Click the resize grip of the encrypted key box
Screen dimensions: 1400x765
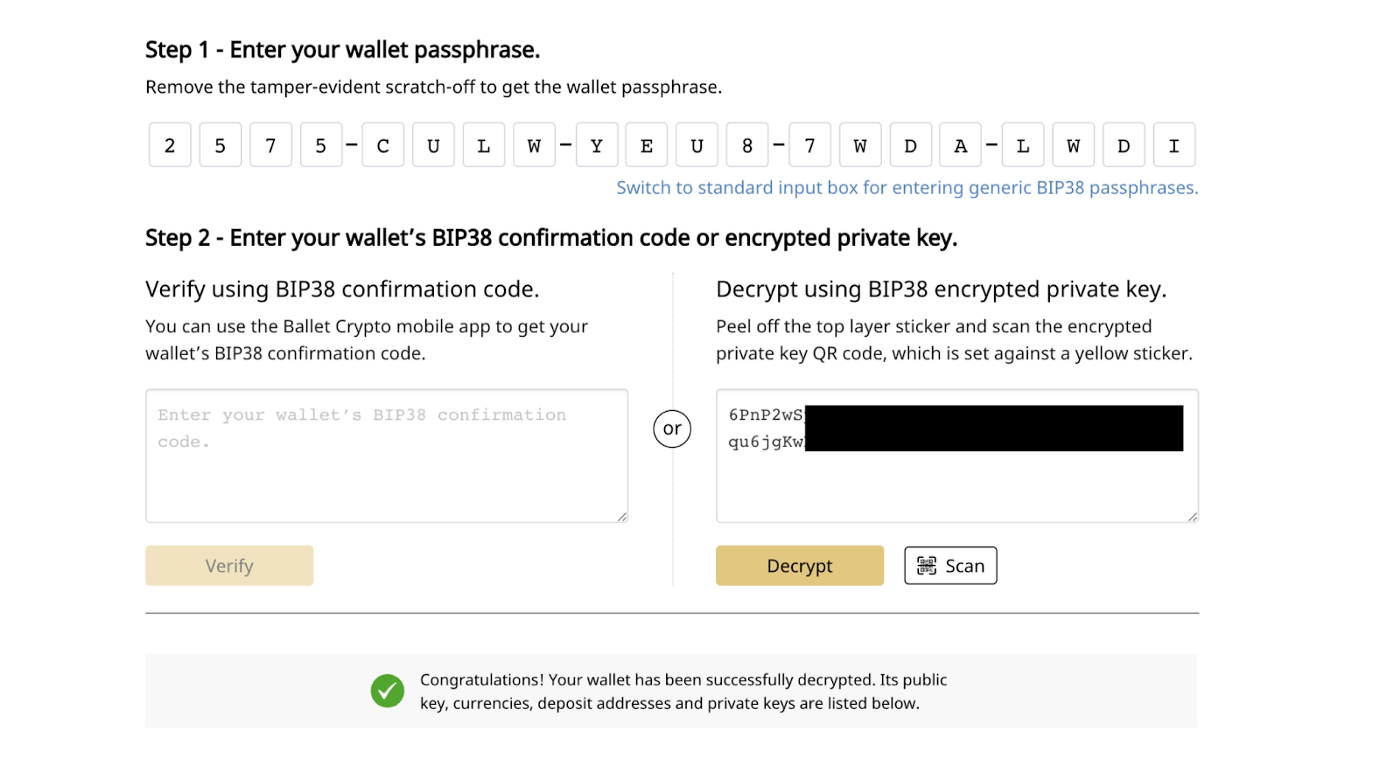coord(1192,516)
